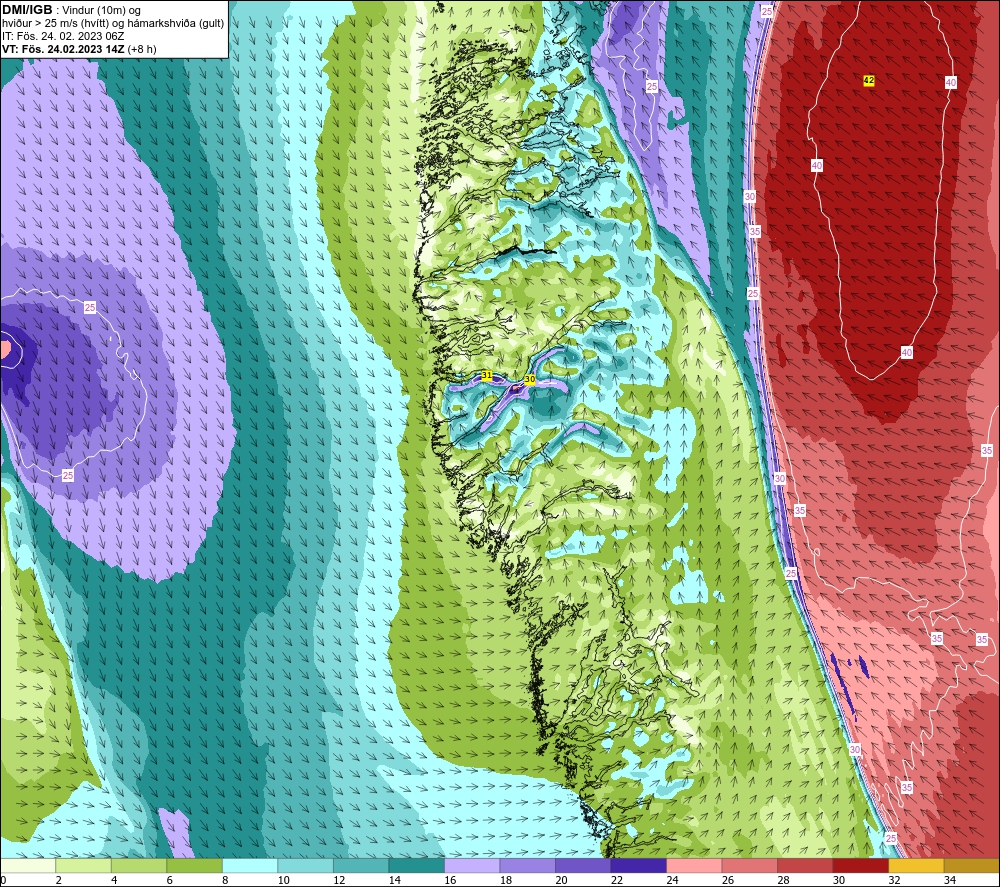Click the legend scale number 32
Image resolution: width=1000 pixels, height=887 pixels.
[894, 880]
